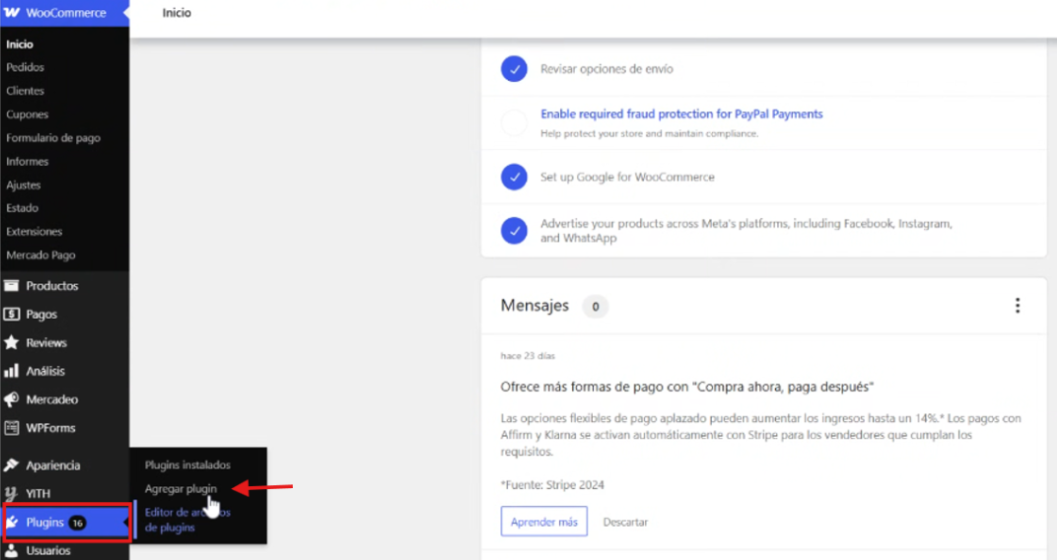Click the Pagos dollar icon
The width and height of the screenshot is (1057, 560).
click(11, 314)
